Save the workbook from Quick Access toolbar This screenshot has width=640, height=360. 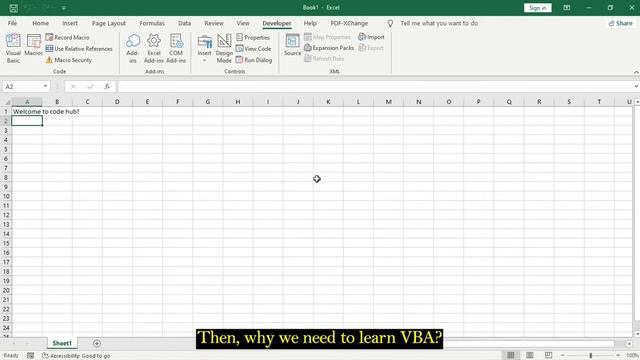[13, 8]
